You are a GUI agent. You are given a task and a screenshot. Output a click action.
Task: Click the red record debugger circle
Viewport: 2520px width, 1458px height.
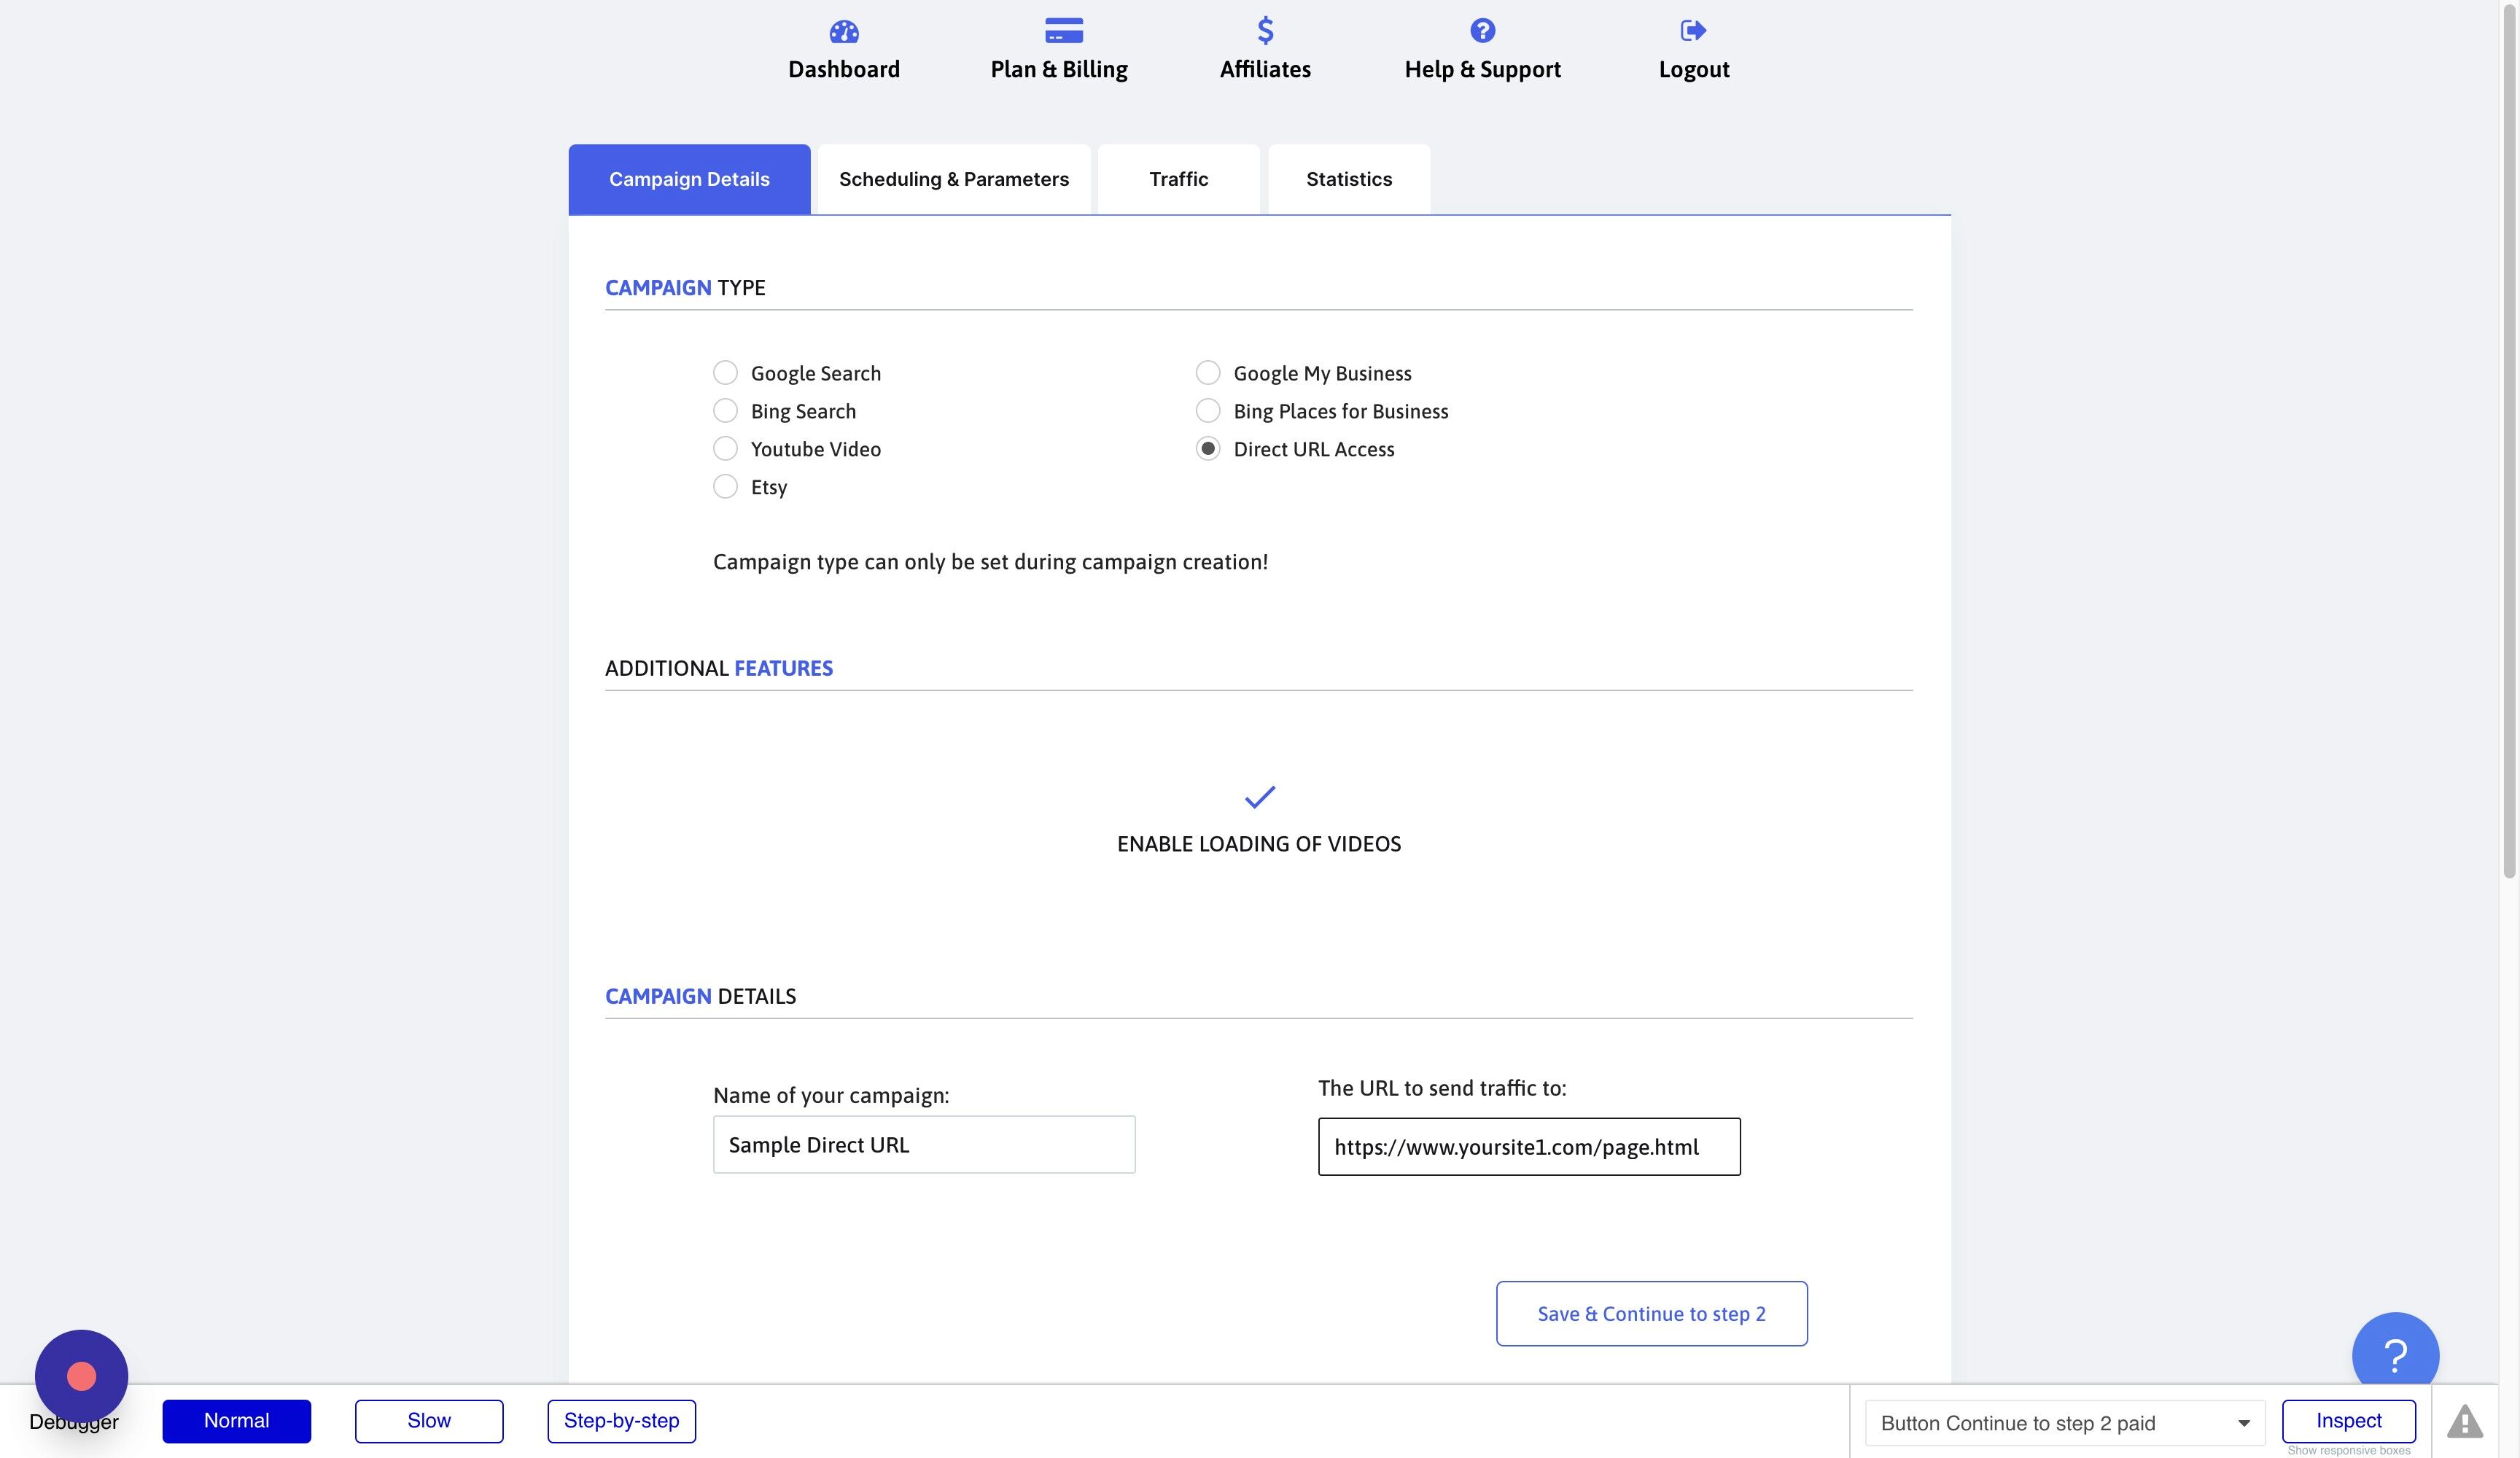[81, 1376]
